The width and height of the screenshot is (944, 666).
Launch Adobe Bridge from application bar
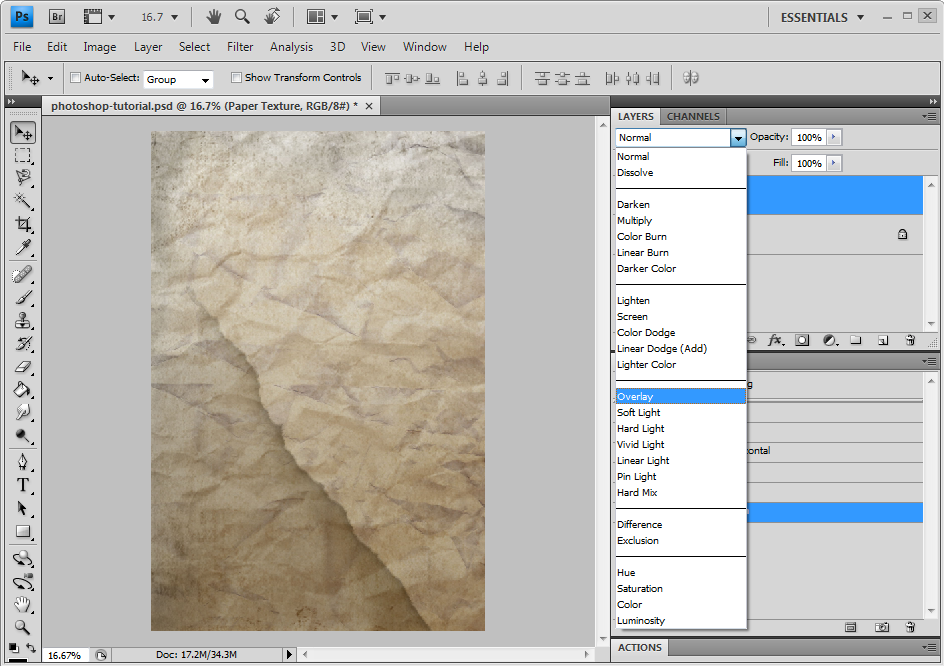[x=57, y=17]
